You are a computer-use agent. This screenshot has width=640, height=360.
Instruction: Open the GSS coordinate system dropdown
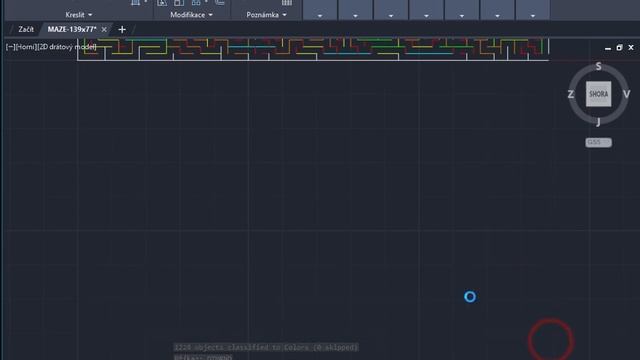598,142
